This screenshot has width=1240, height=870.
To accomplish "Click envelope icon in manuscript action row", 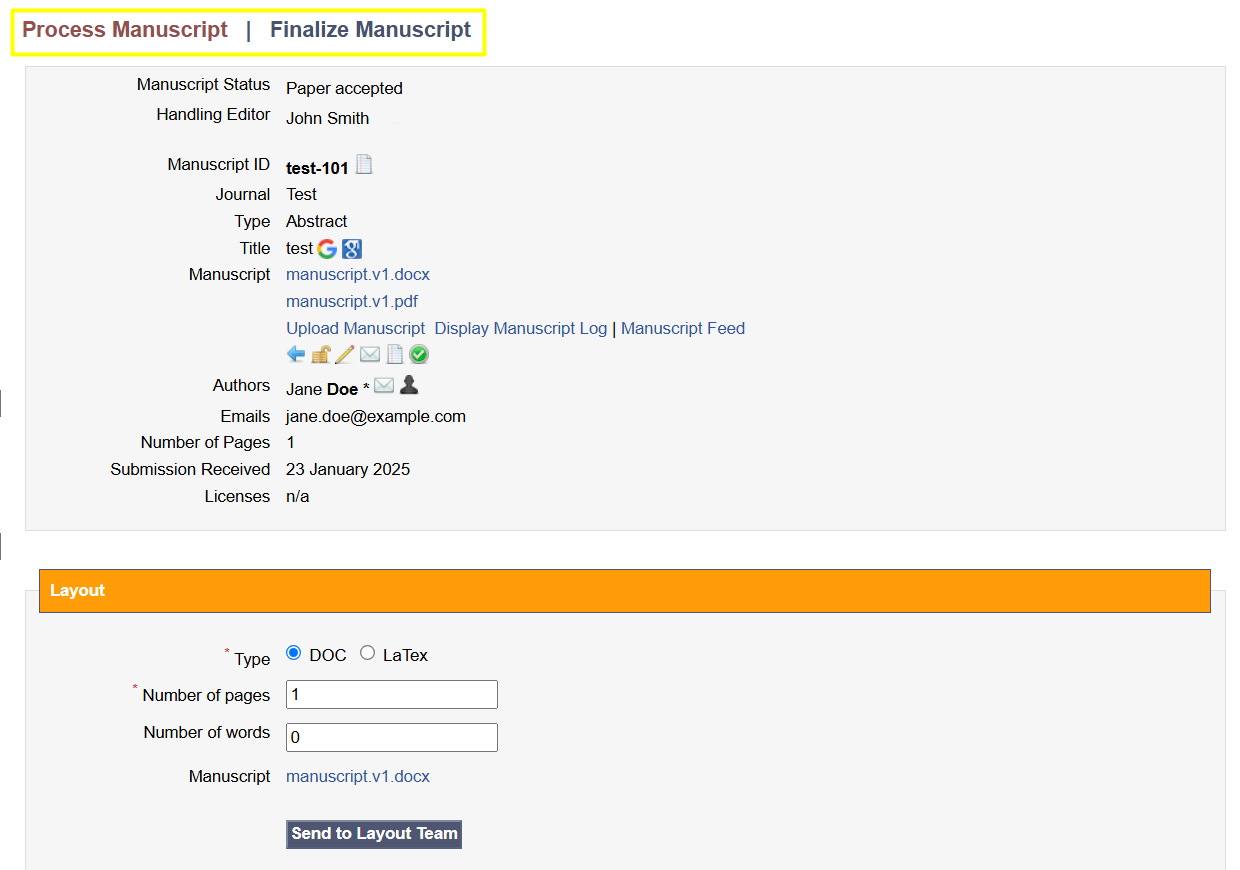I will click(x=370, y=354).
